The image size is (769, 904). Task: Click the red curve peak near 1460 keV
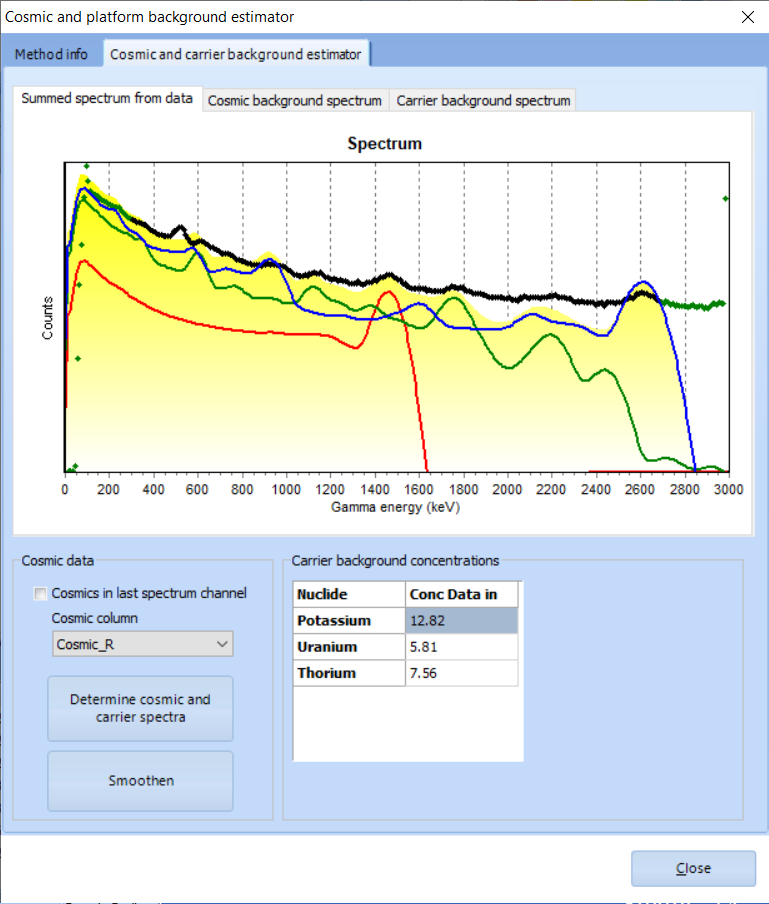(390, 294)
